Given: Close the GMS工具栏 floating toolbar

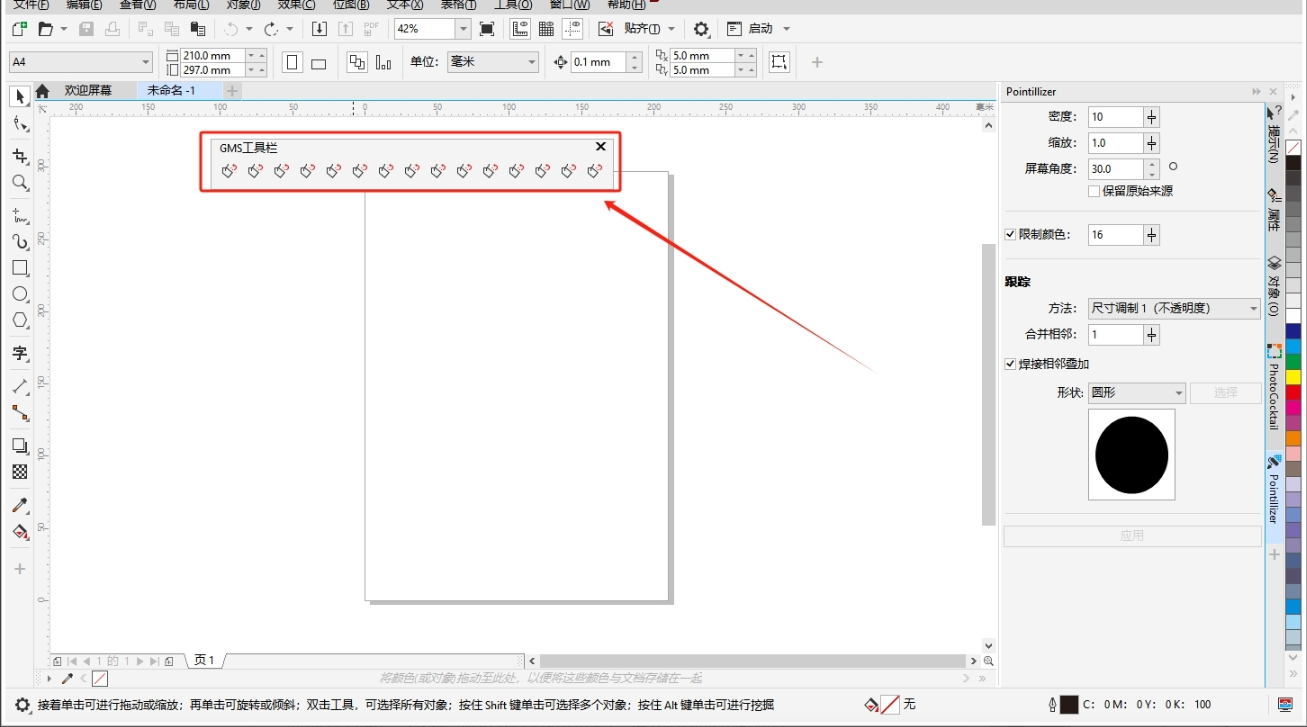Looking at the screenshot, I should click(x=601, y=146).
